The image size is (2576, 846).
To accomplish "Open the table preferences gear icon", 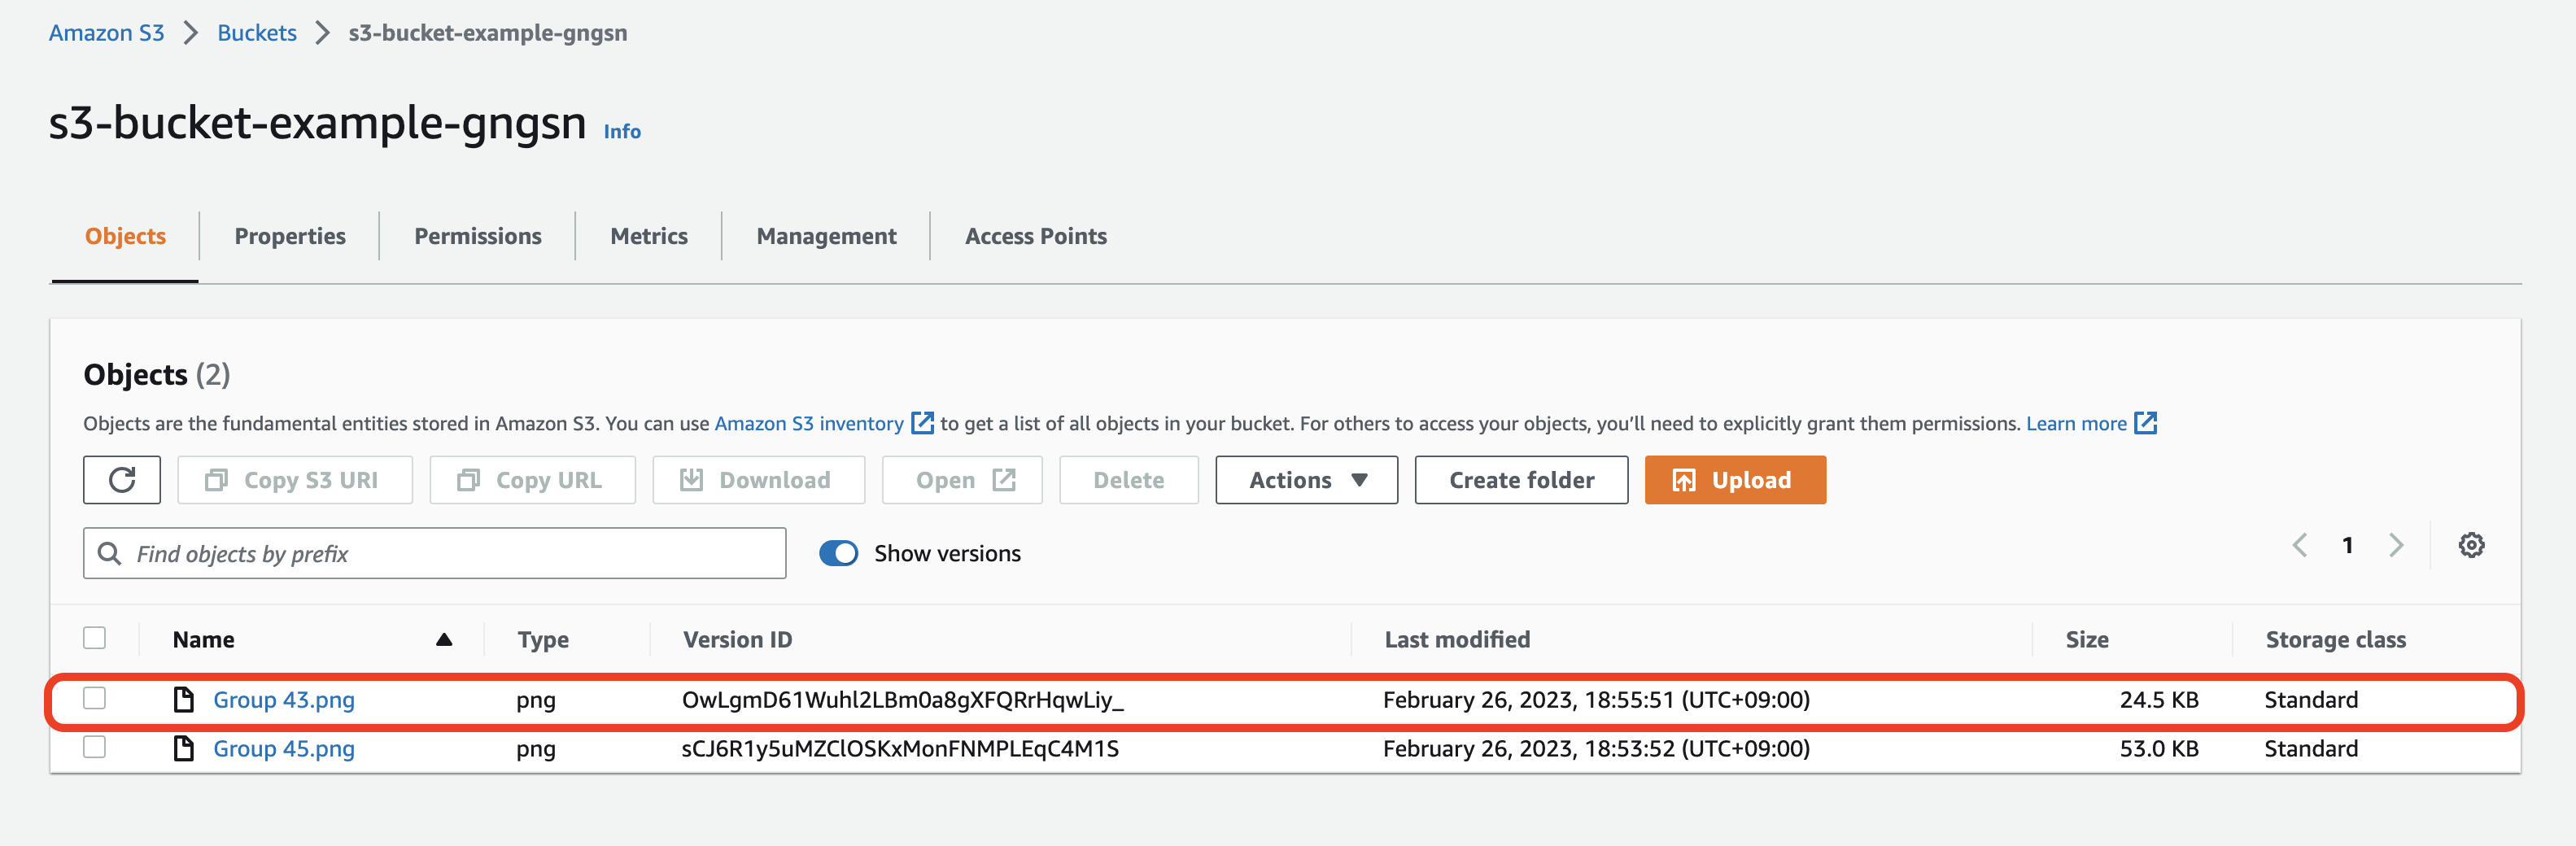I will (2471, 545).
